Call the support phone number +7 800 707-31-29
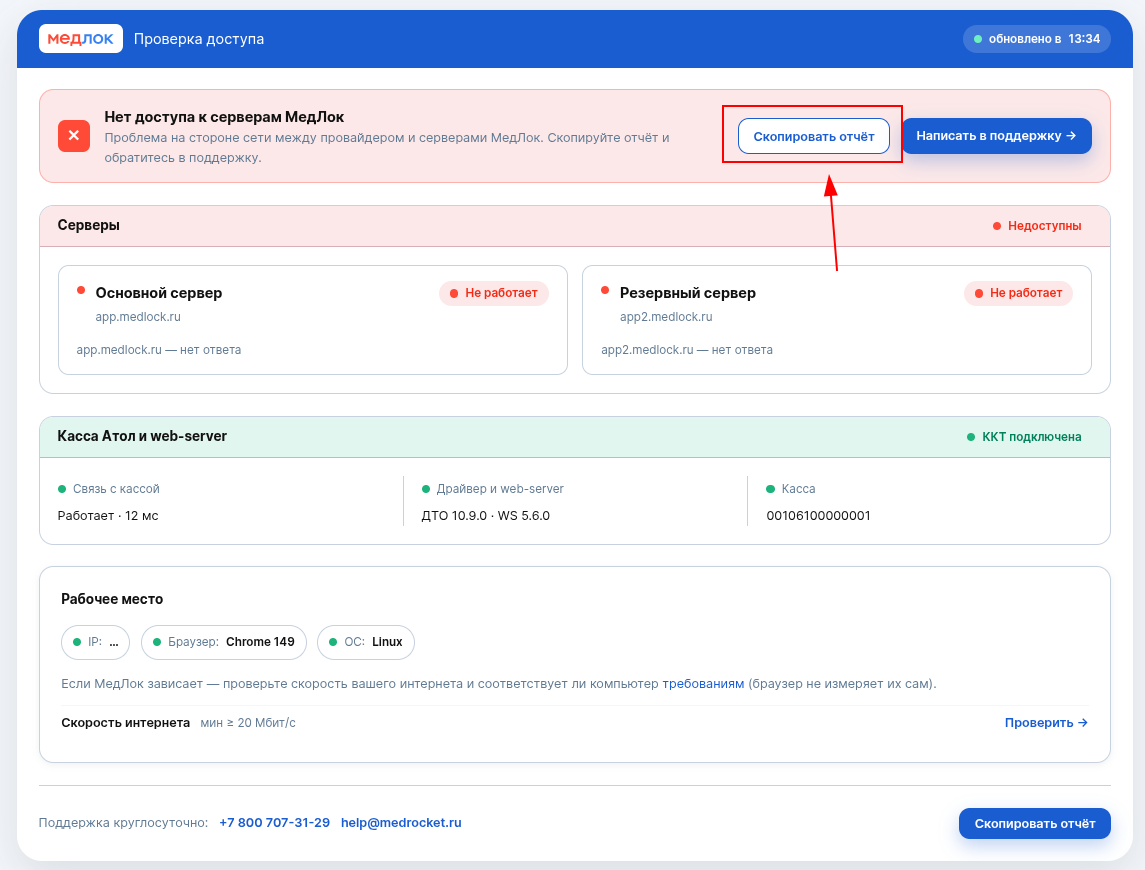This screenshot has width=1145, height=870. click(275, 823)
